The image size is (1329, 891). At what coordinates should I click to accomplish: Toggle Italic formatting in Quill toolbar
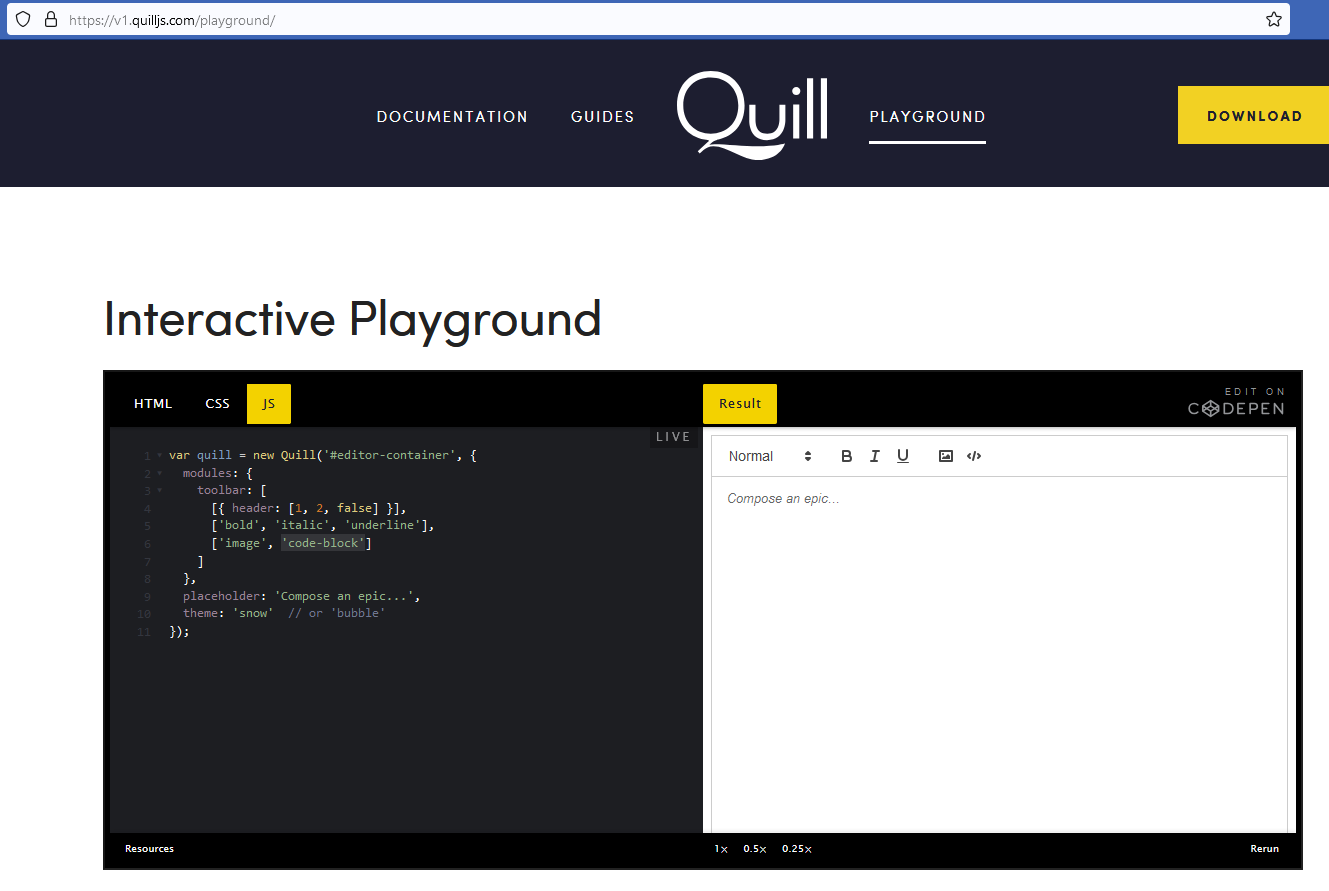(x=875, y=456)
